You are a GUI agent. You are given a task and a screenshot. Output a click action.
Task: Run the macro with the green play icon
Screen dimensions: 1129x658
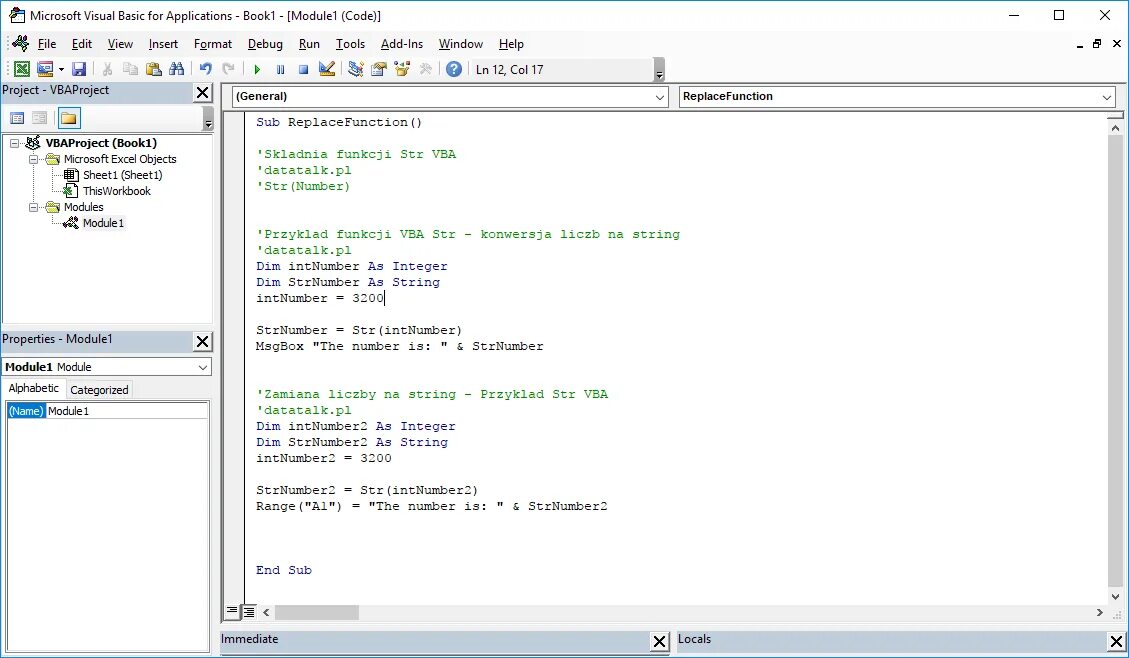(257, 69)
